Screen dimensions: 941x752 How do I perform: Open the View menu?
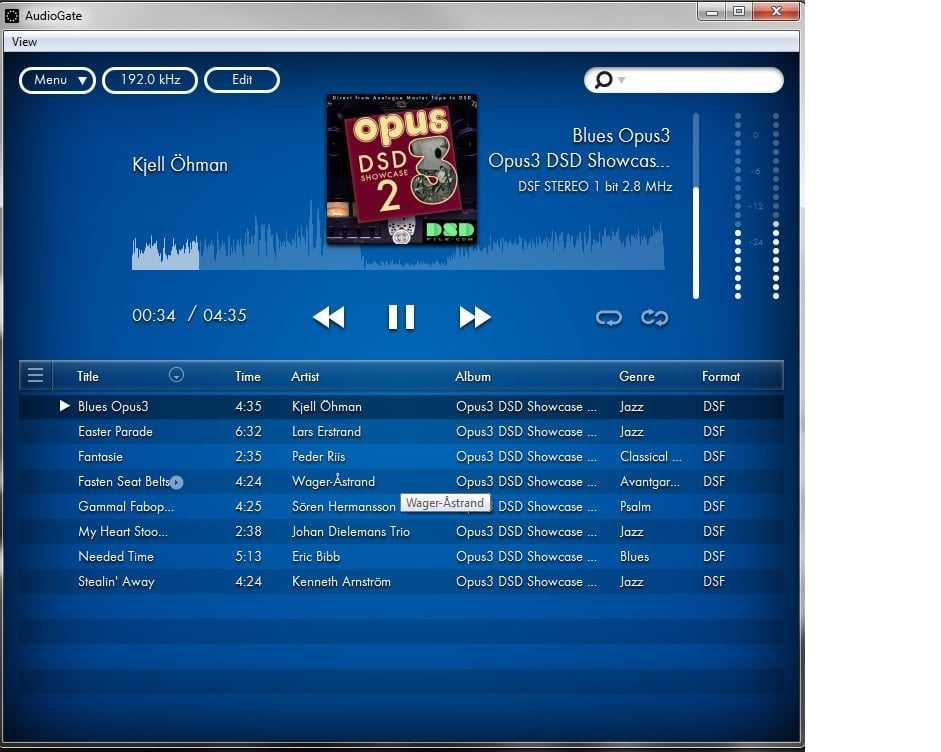click(x=25, y=42)
